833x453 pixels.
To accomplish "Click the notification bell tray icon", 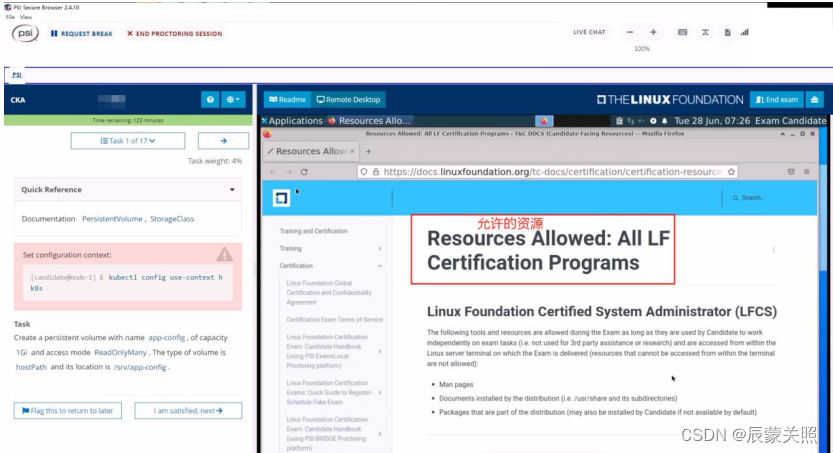I will pos(664,121).
